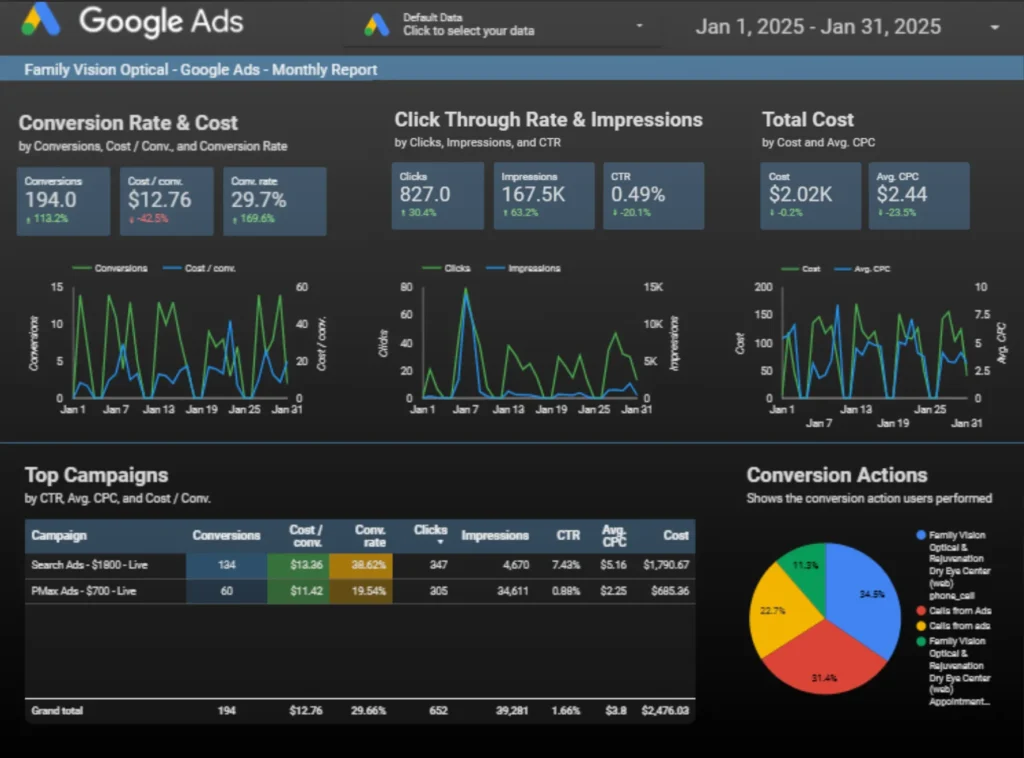1024x758 pixels.
Task: Click the green Clicks chart legend entry
Action: point(446,268)
